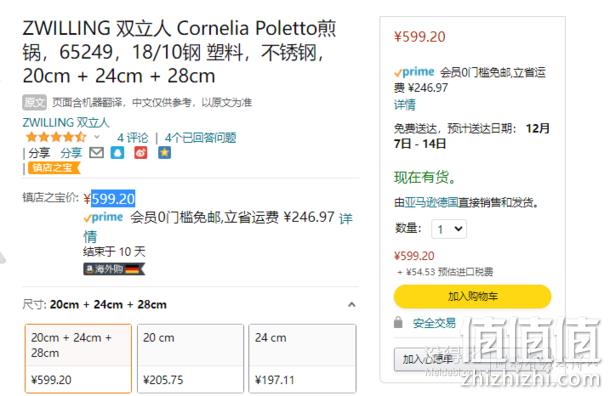610x396 pixels.
Task: Expand the star rating dropdown arrow
Action: pyautogui.click(x=97, y=137)
